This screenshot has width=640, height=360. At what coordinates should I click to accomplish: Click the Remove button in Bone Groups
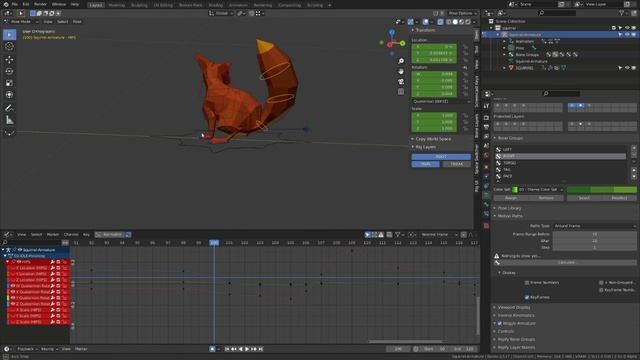(546, 198)
